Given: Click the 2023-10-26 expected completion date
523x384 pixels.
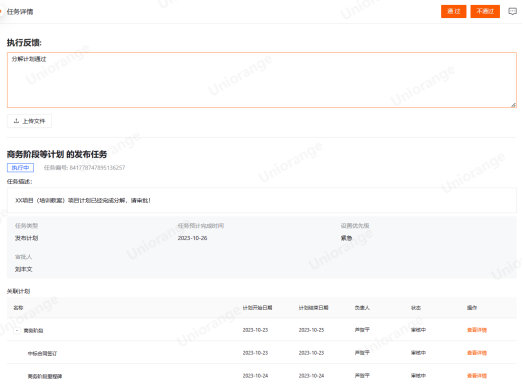Looking at the screenshot, I should tap(192, 238).
